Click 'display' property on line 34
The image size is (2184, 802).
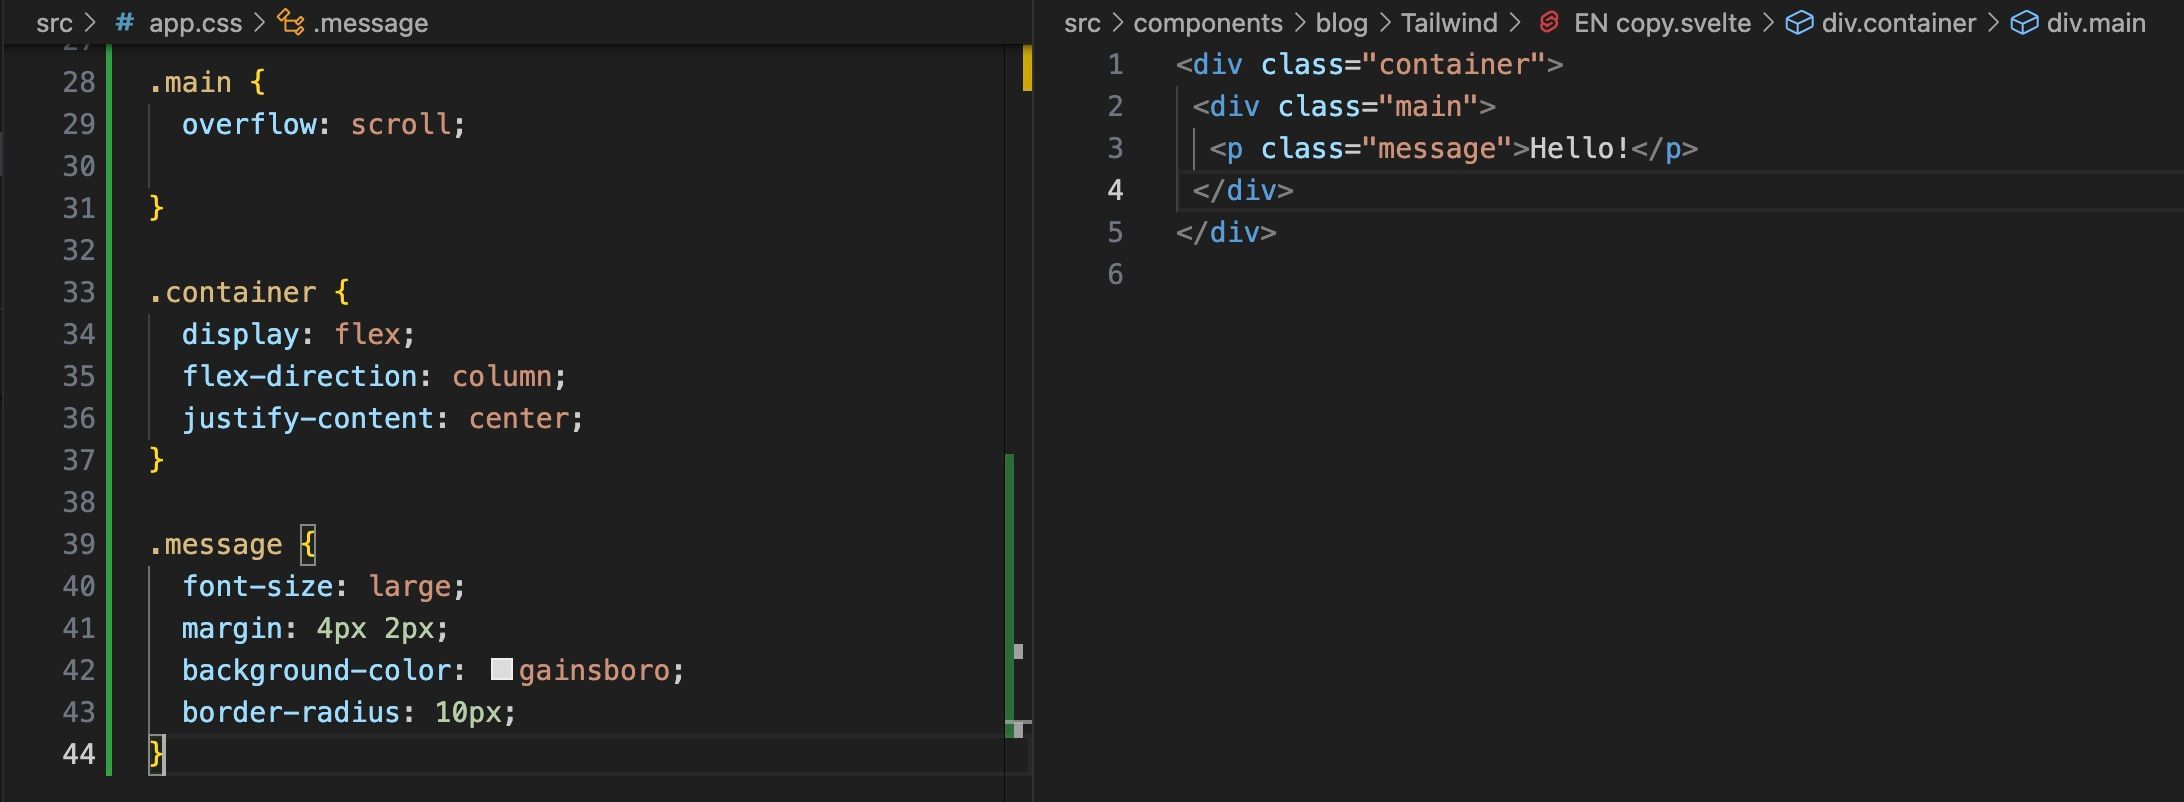(240, 334)
